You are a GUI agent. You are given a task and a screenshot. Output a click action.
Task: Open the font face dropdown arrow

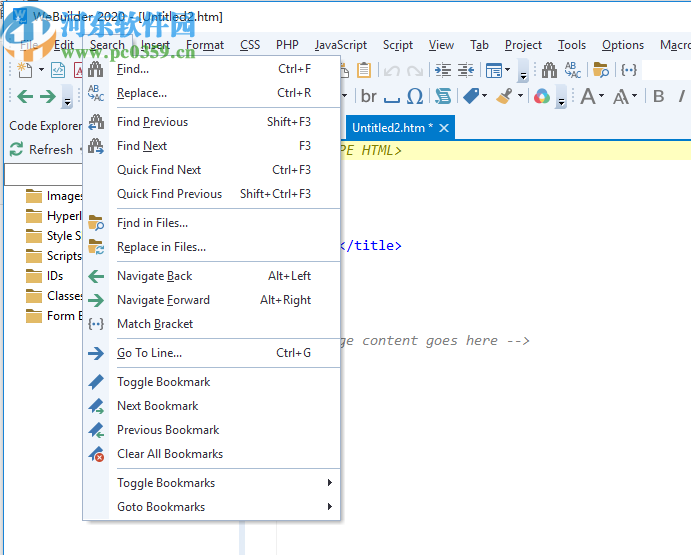(602, 96)
